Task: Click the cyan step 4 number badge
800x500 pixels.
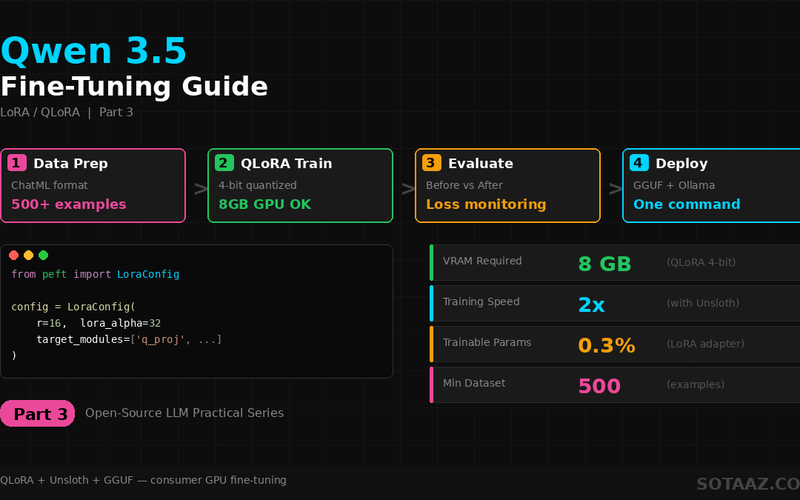Action: [x=639, y=163]
